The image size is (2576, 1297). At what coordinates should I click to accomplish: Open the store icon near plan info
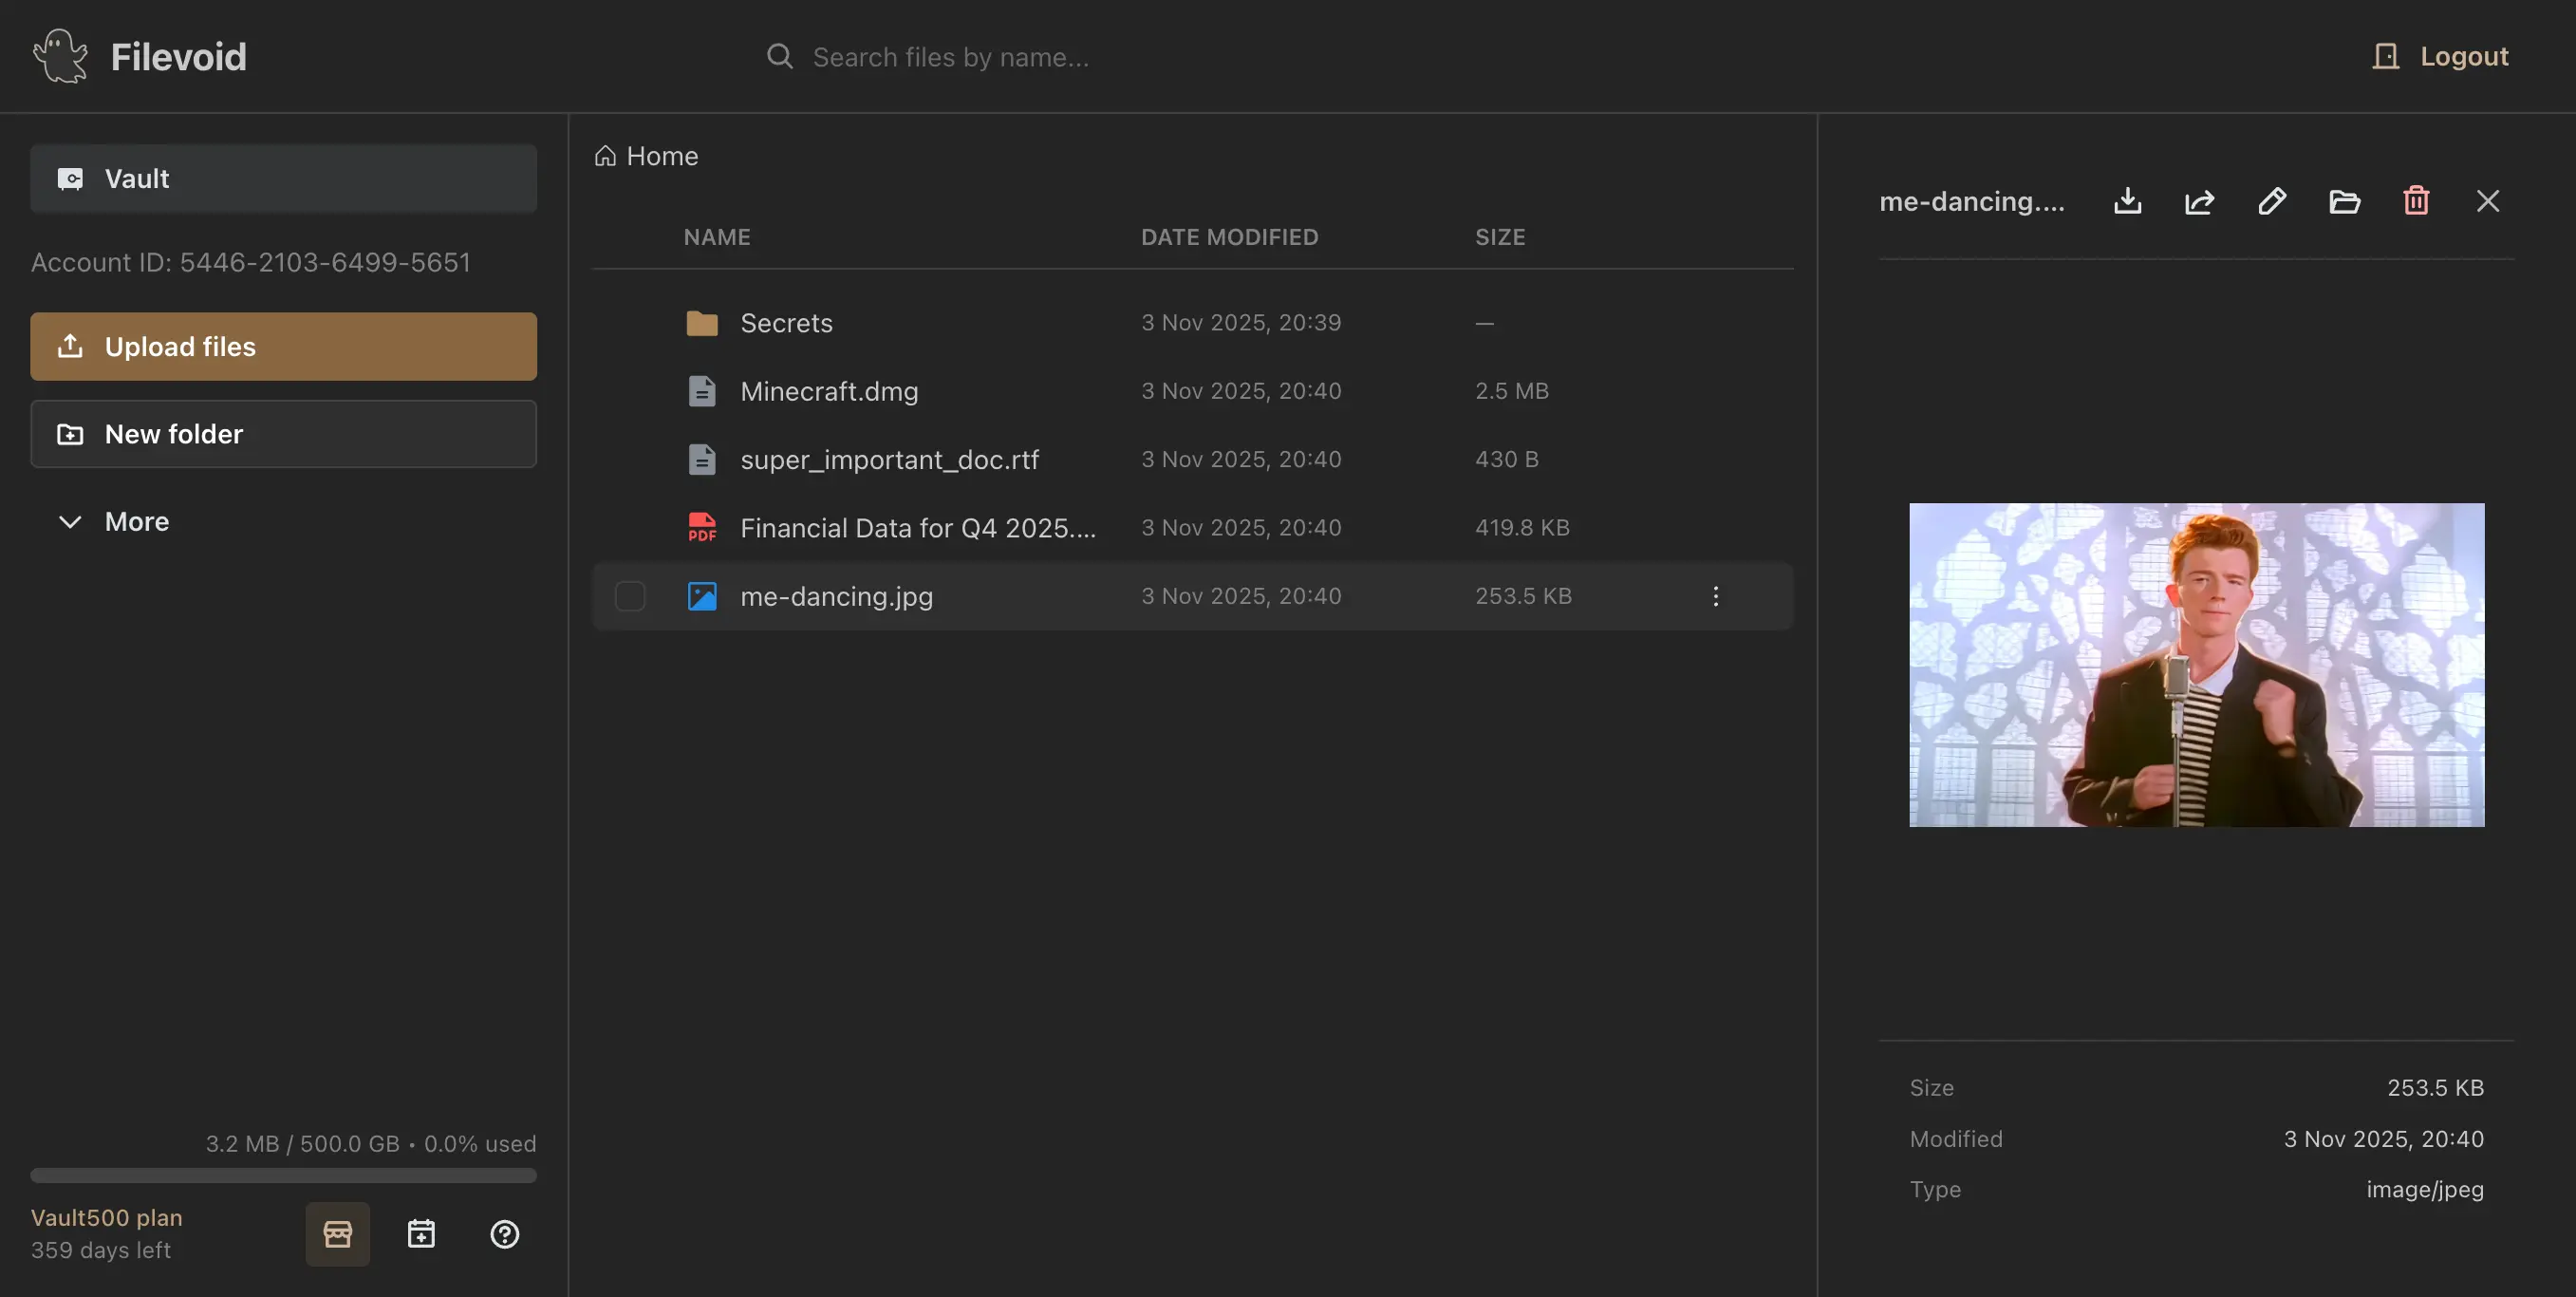click(338, 1234)
